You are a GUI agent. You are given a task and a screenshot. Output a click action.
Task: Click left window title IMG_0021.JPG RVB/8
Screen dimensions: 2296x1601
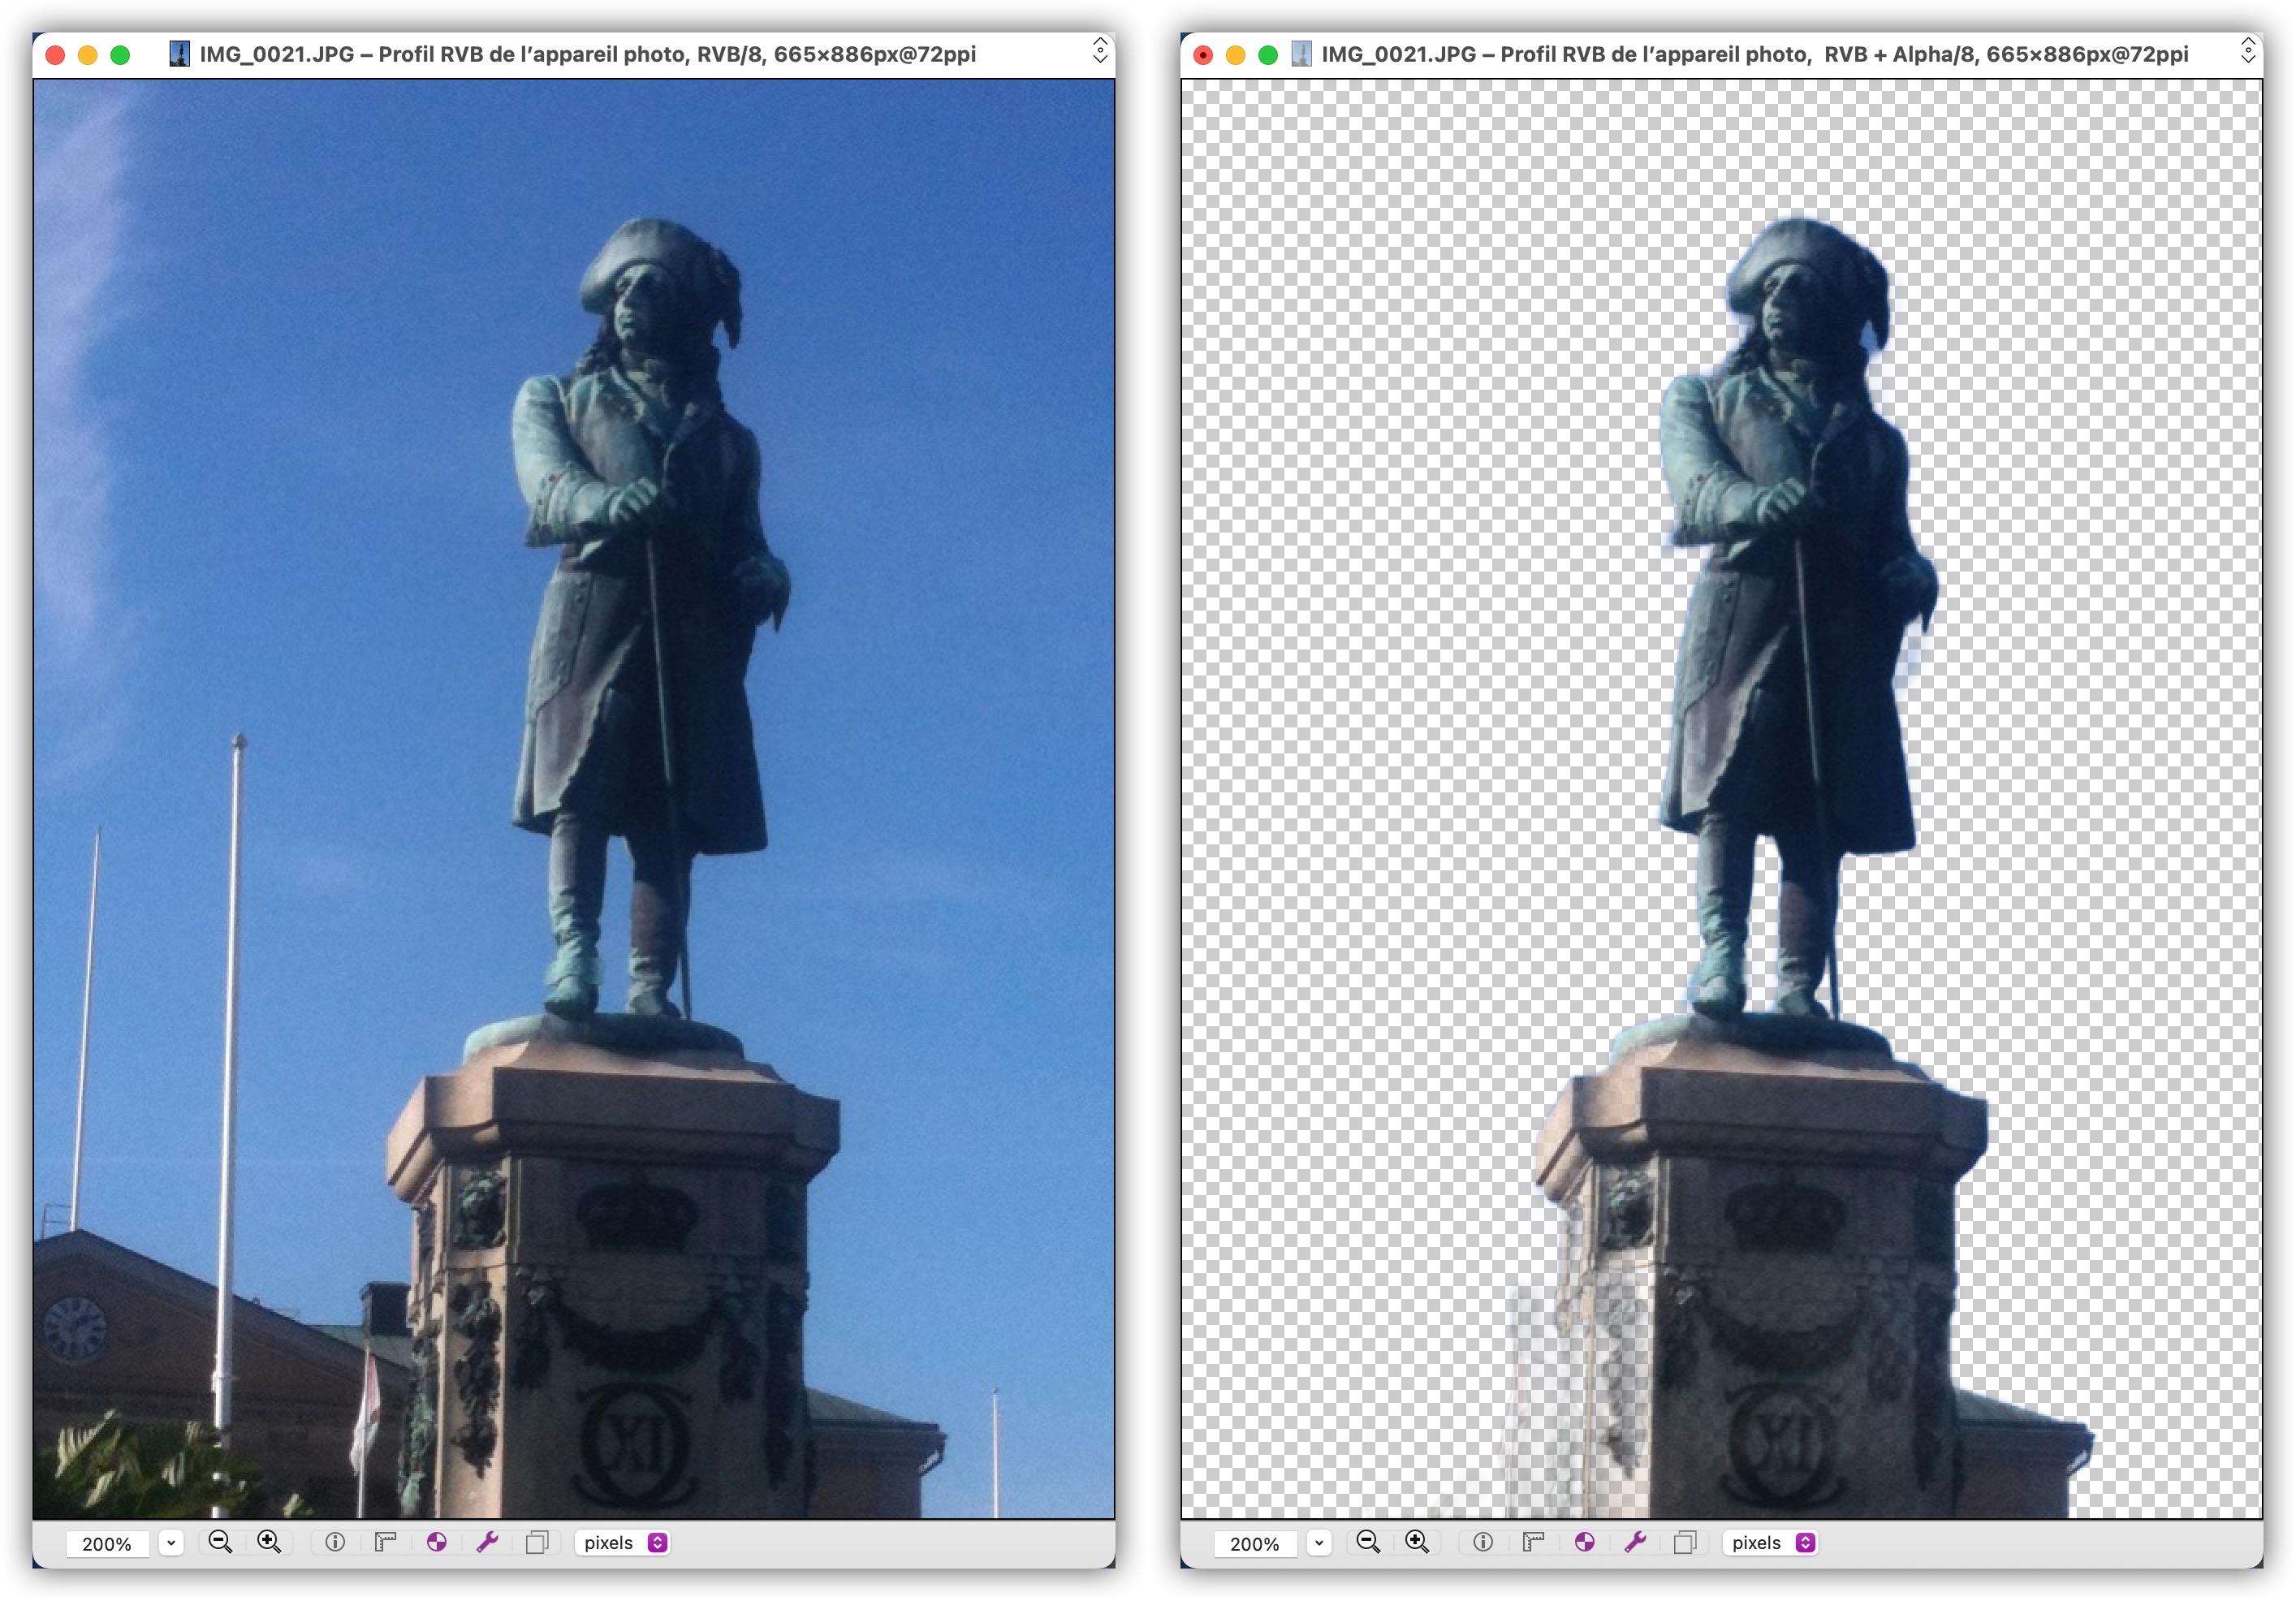click(587, 54)
